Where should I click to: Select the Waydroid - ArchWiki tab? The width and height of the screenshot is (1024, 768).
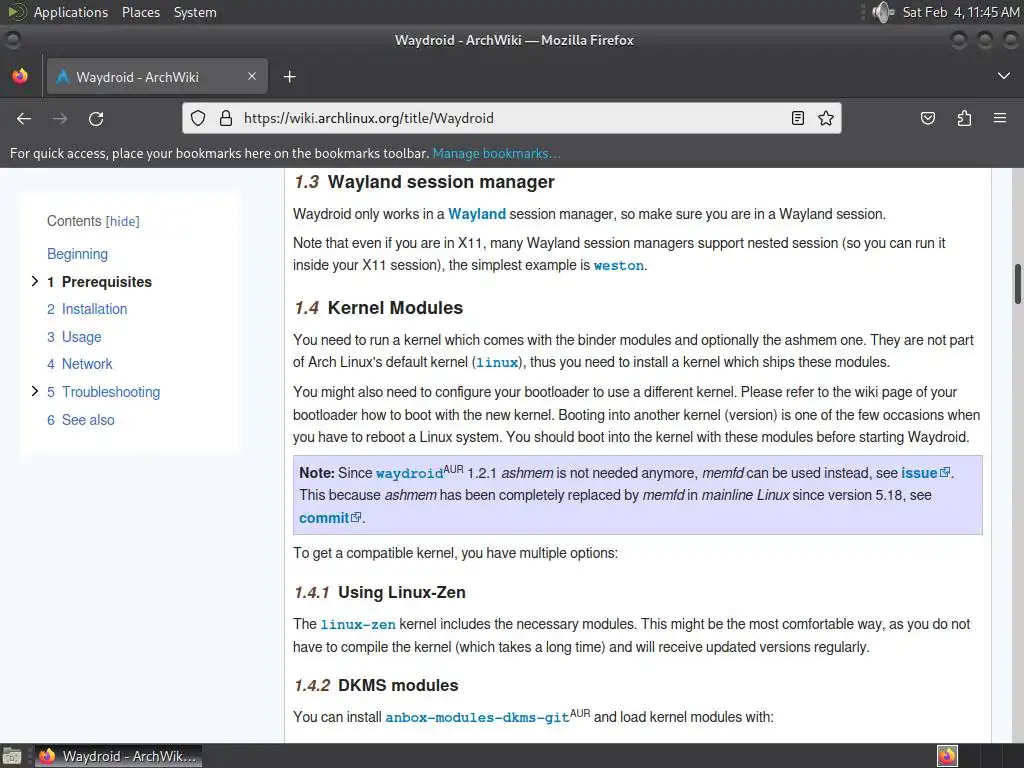(157, 76)
